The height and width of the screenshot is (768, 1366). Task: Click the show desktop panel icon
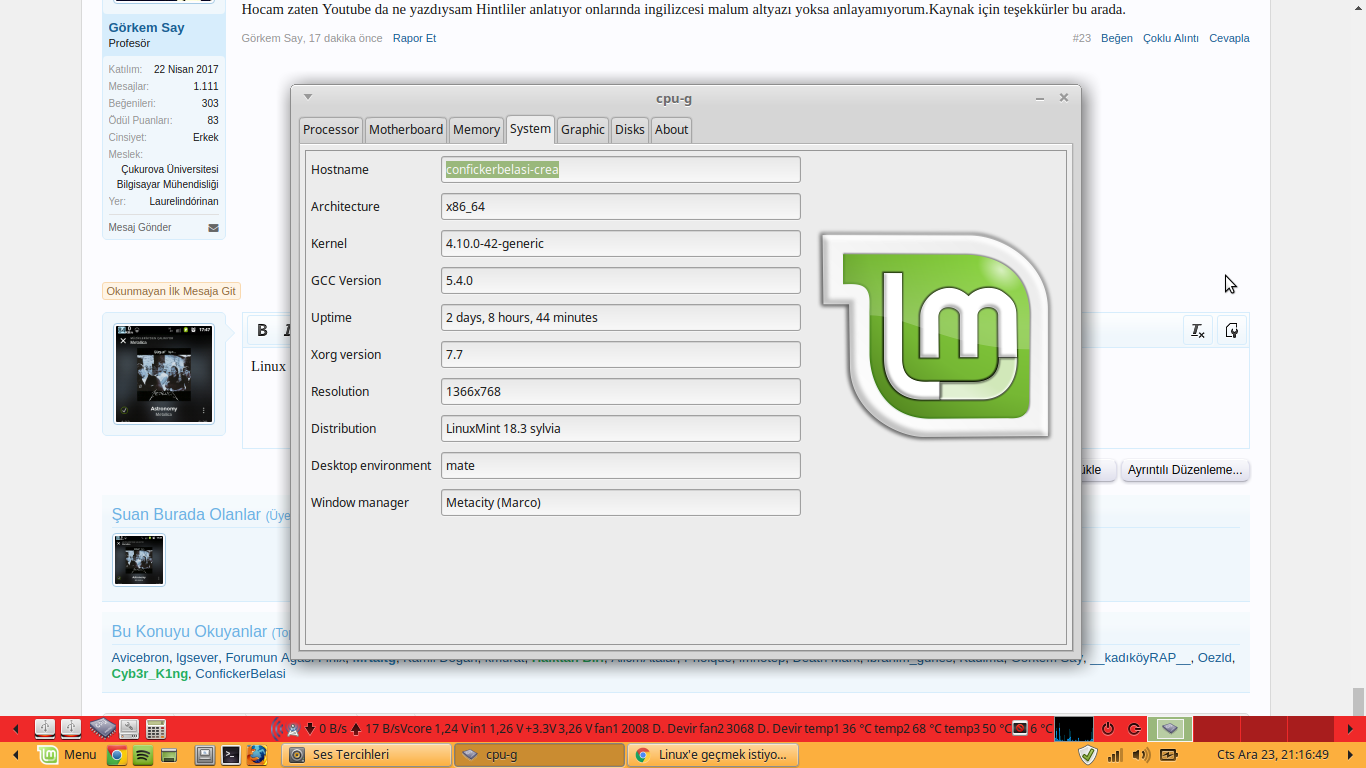coord(205,755)
